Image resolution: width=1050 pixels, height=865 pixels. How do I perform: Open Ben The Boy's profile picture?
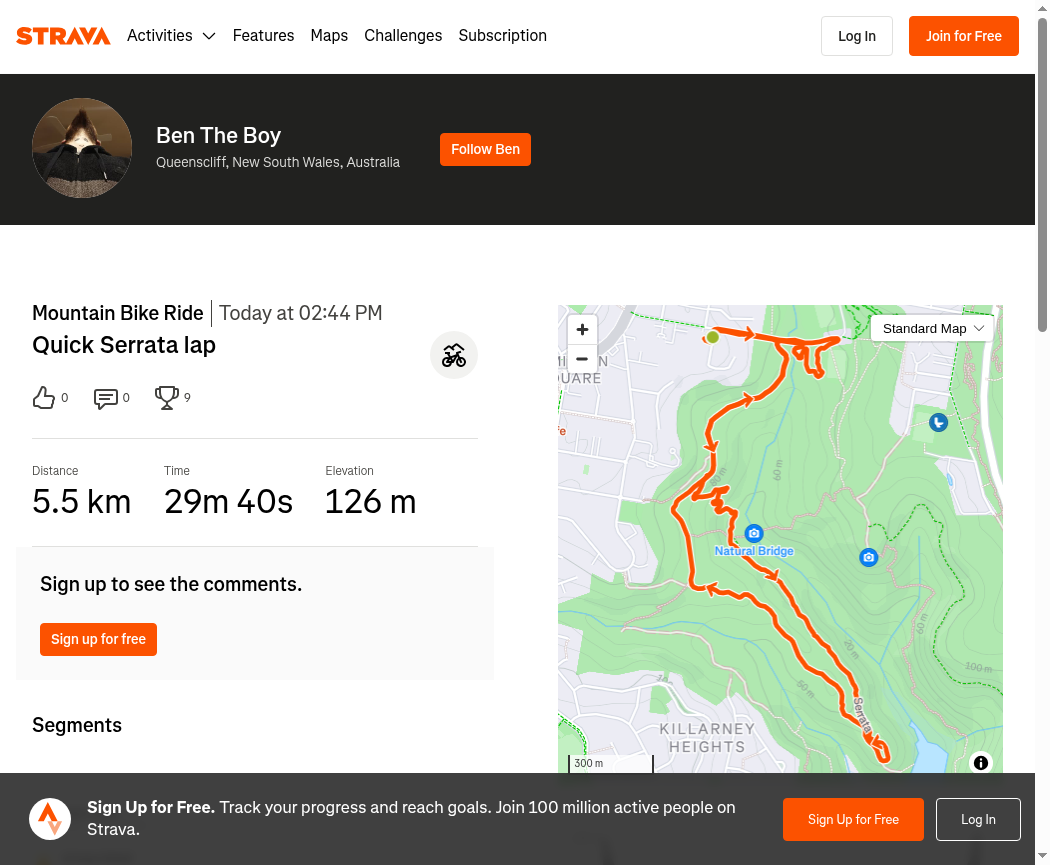coord(82,148)
